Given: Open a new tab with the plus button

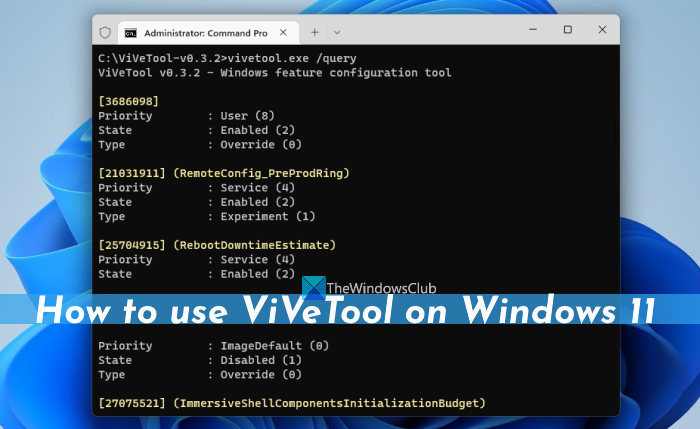Looking at the screenshot, I should [x=315, y=33].
